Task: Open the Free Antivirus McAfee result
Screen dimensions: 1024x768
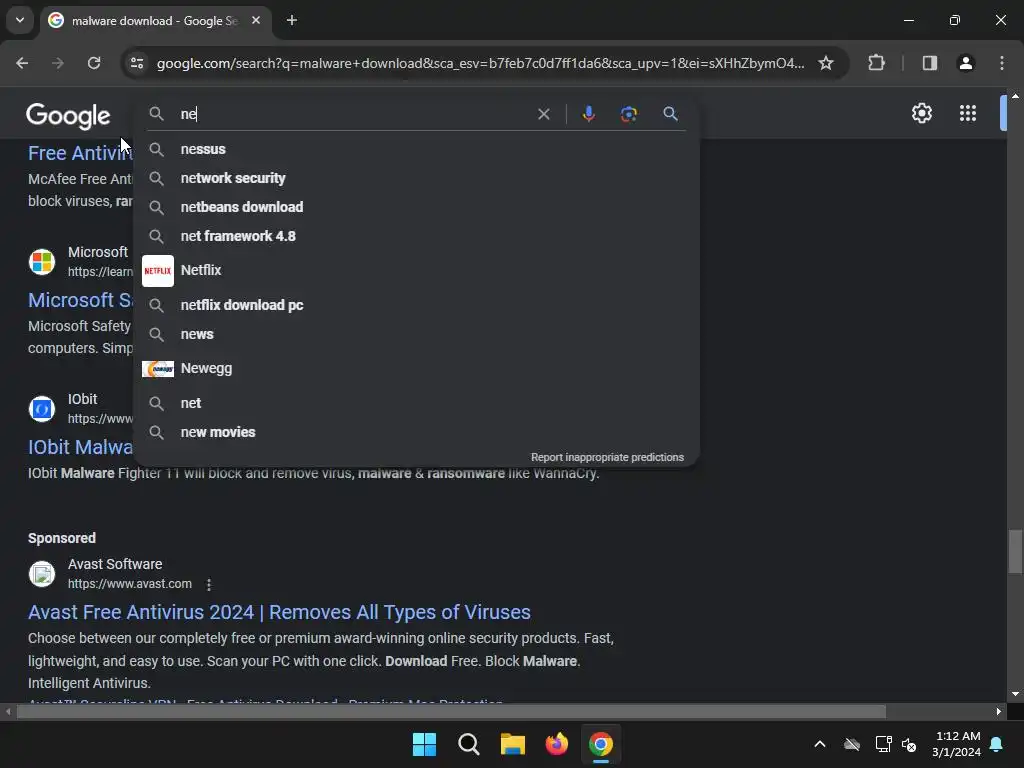Action: (x=80, y=153)
